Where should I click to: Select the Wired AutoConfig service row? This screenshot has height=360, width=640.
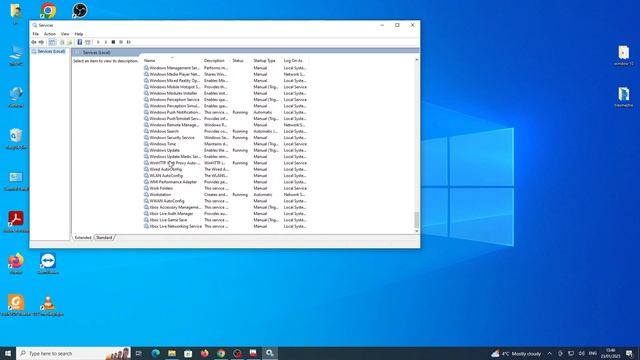click(225, 169)
